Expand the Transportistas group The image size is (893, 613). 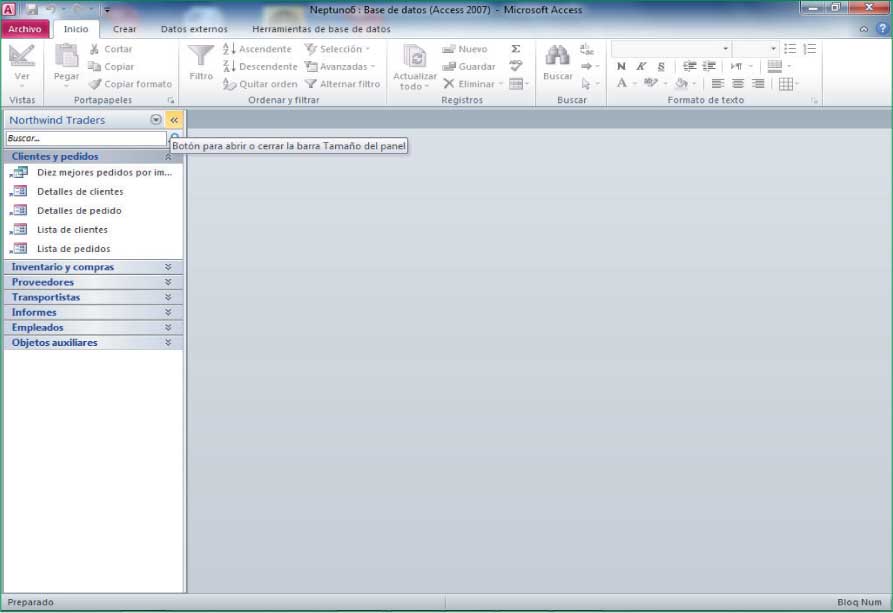93,297
